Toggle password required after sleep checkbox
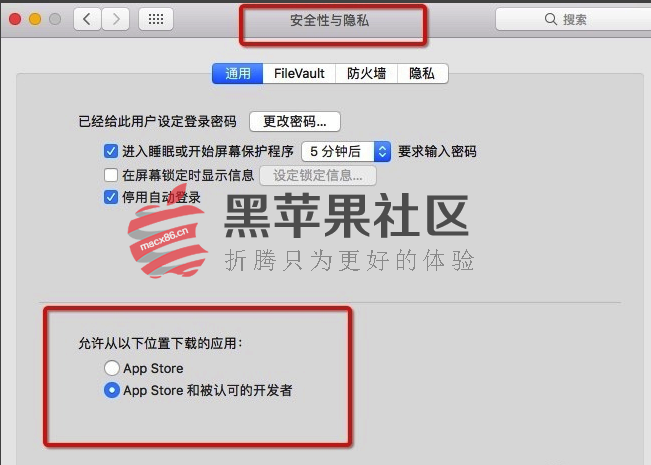This screenshot has height=465, width=651. click(111, 151)
